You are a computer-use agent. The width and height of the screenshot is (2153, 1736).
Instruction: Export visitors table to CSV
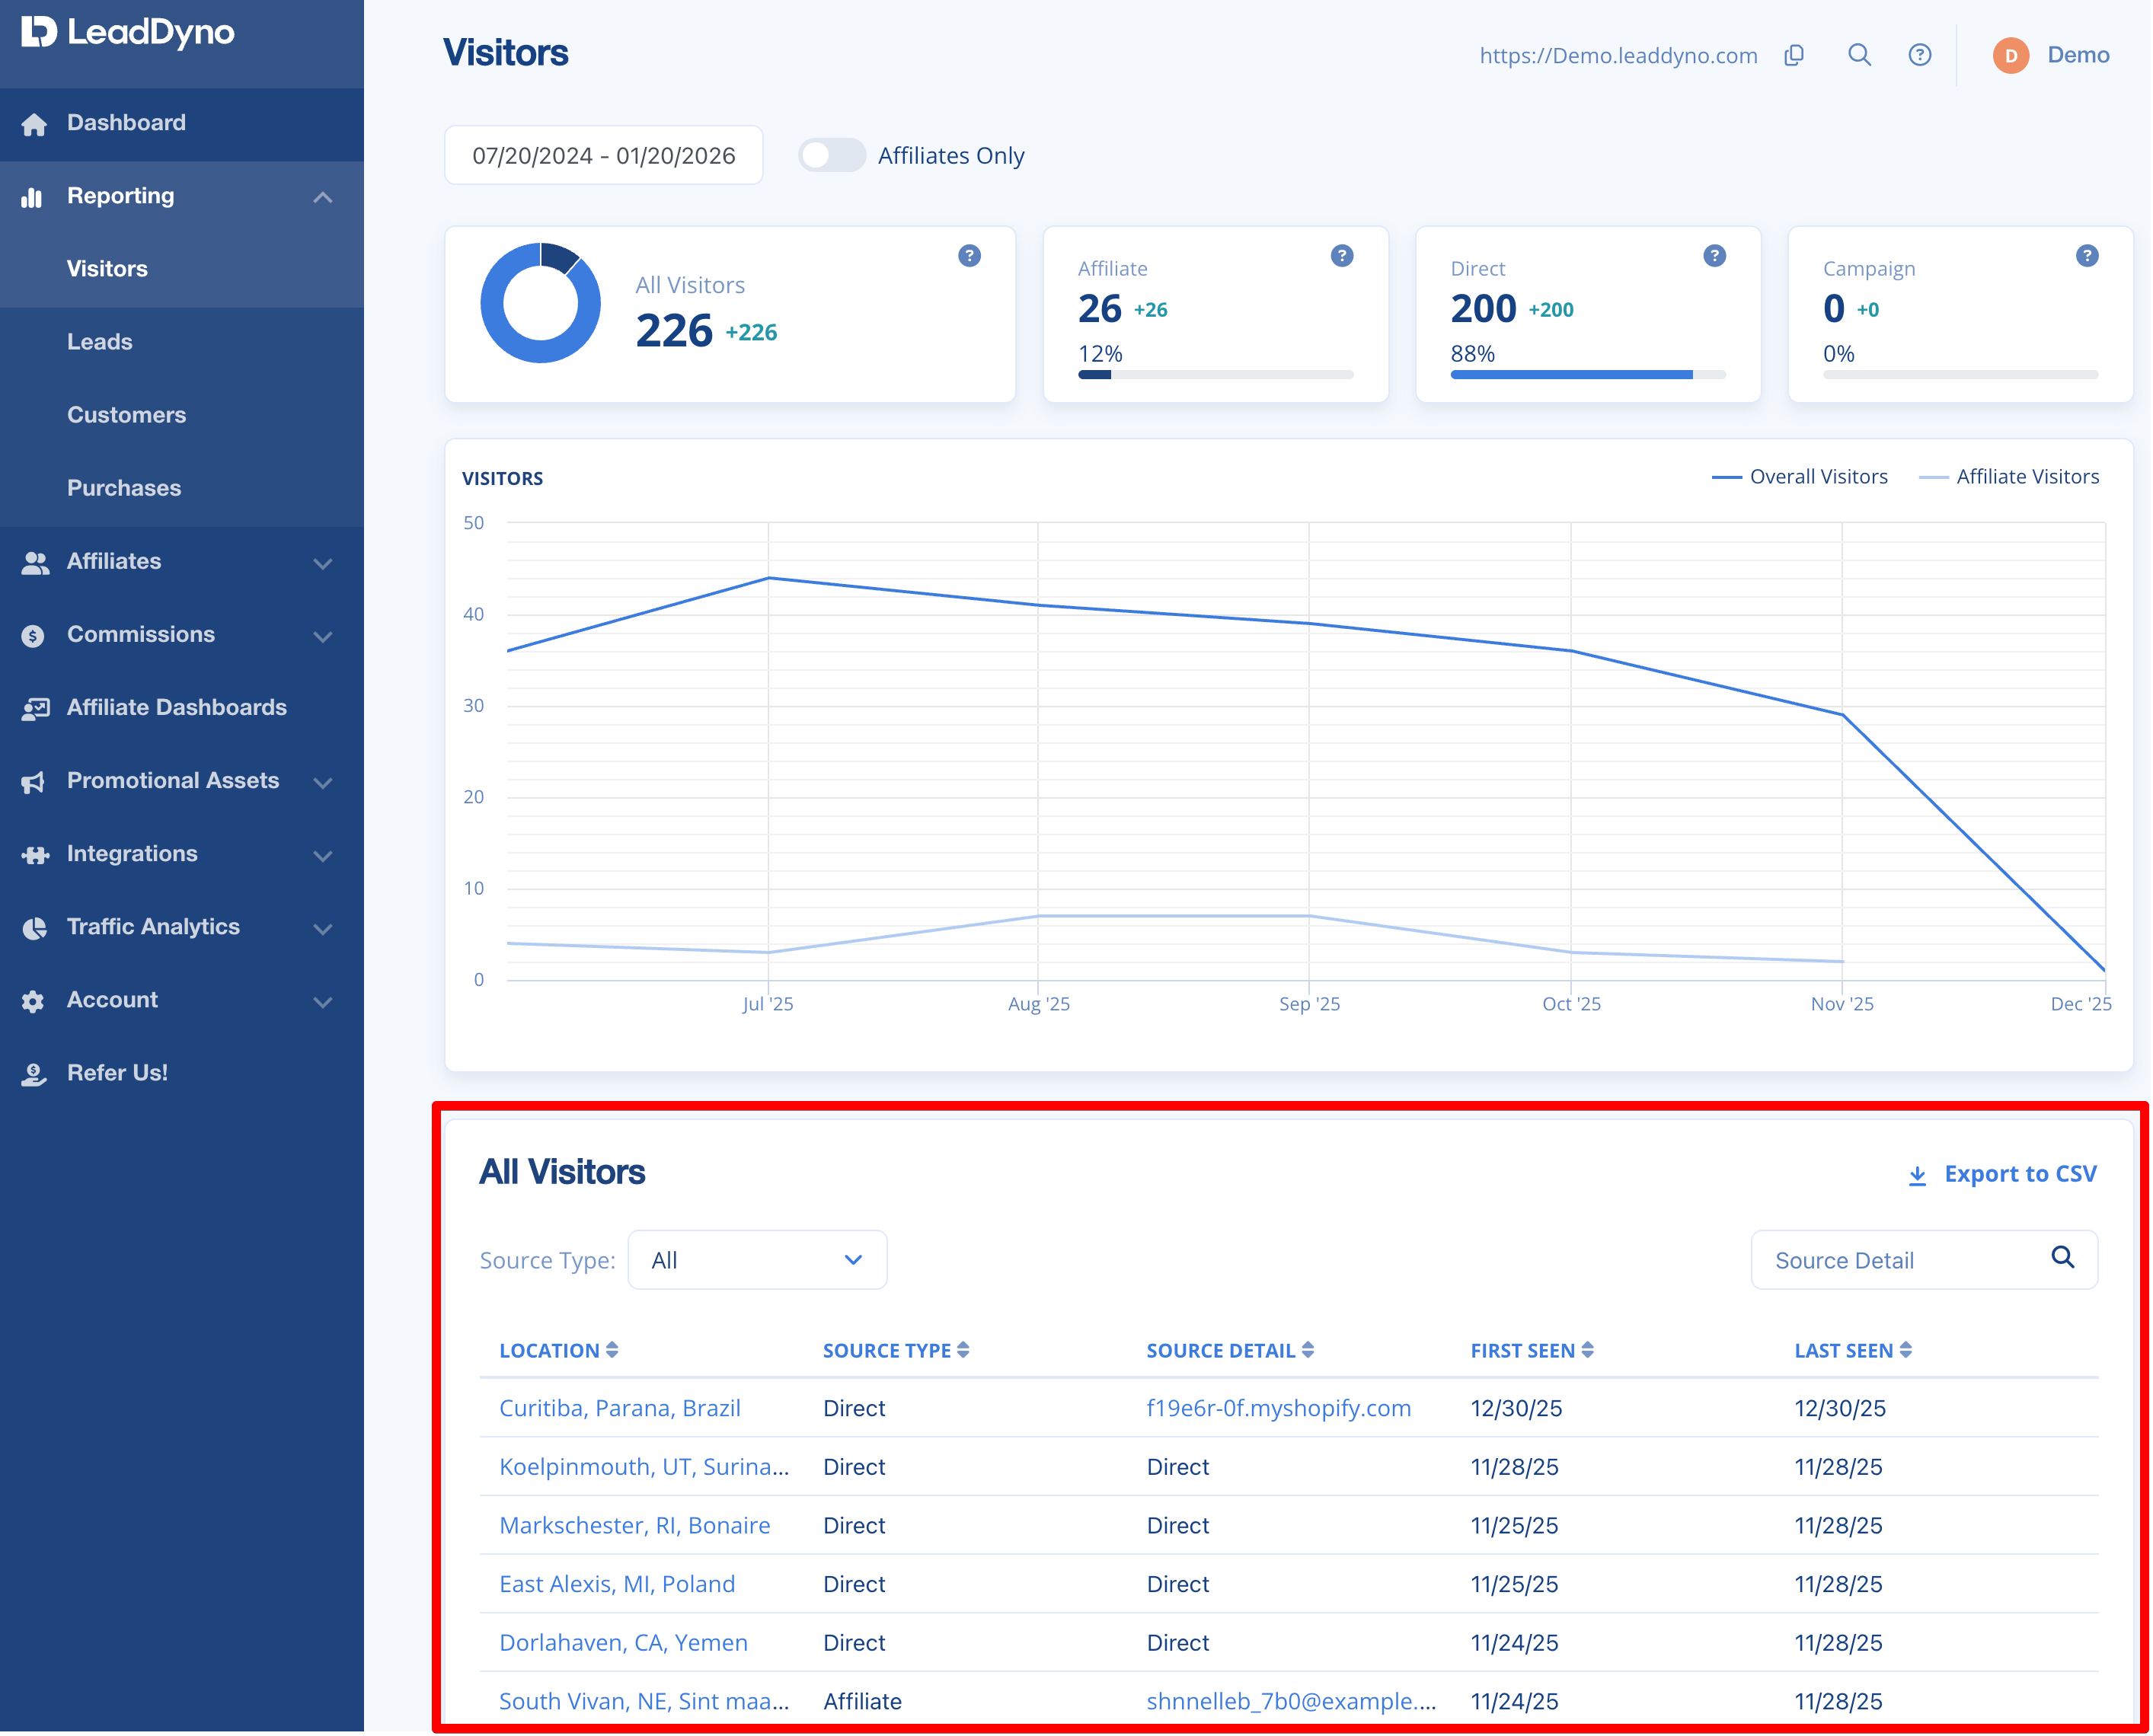click(x=2002, y=1174)
